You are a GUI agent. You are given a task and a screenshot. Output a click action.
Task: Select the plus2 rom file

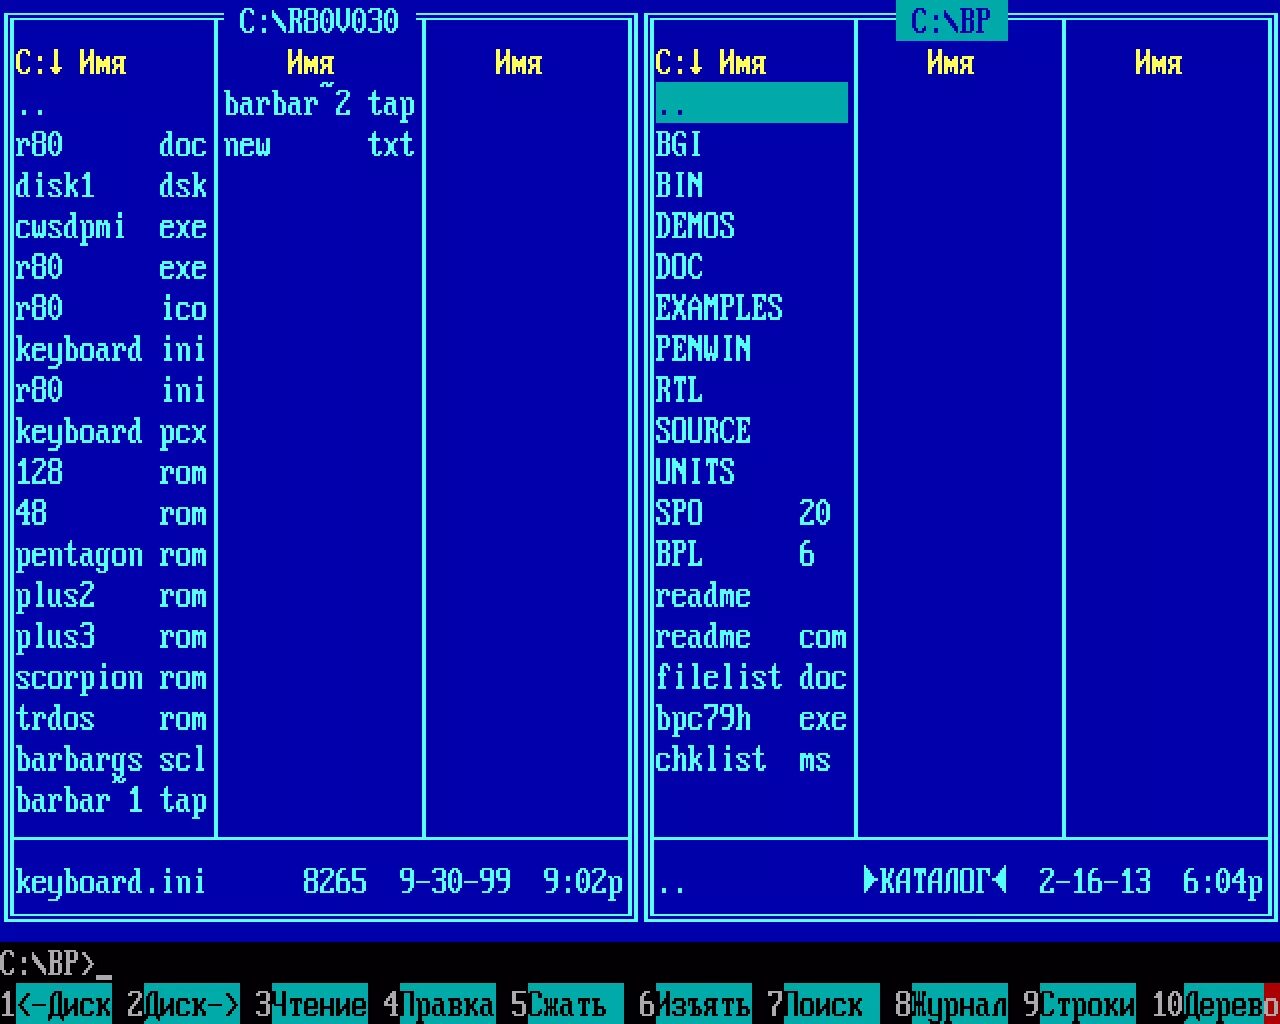[112, 596]
